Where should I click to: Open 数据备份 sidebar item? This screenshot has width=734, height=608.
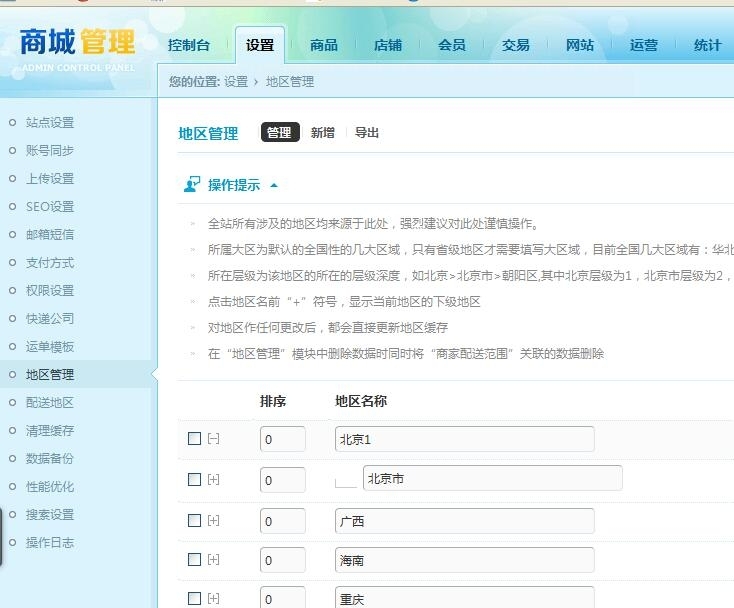50,459
